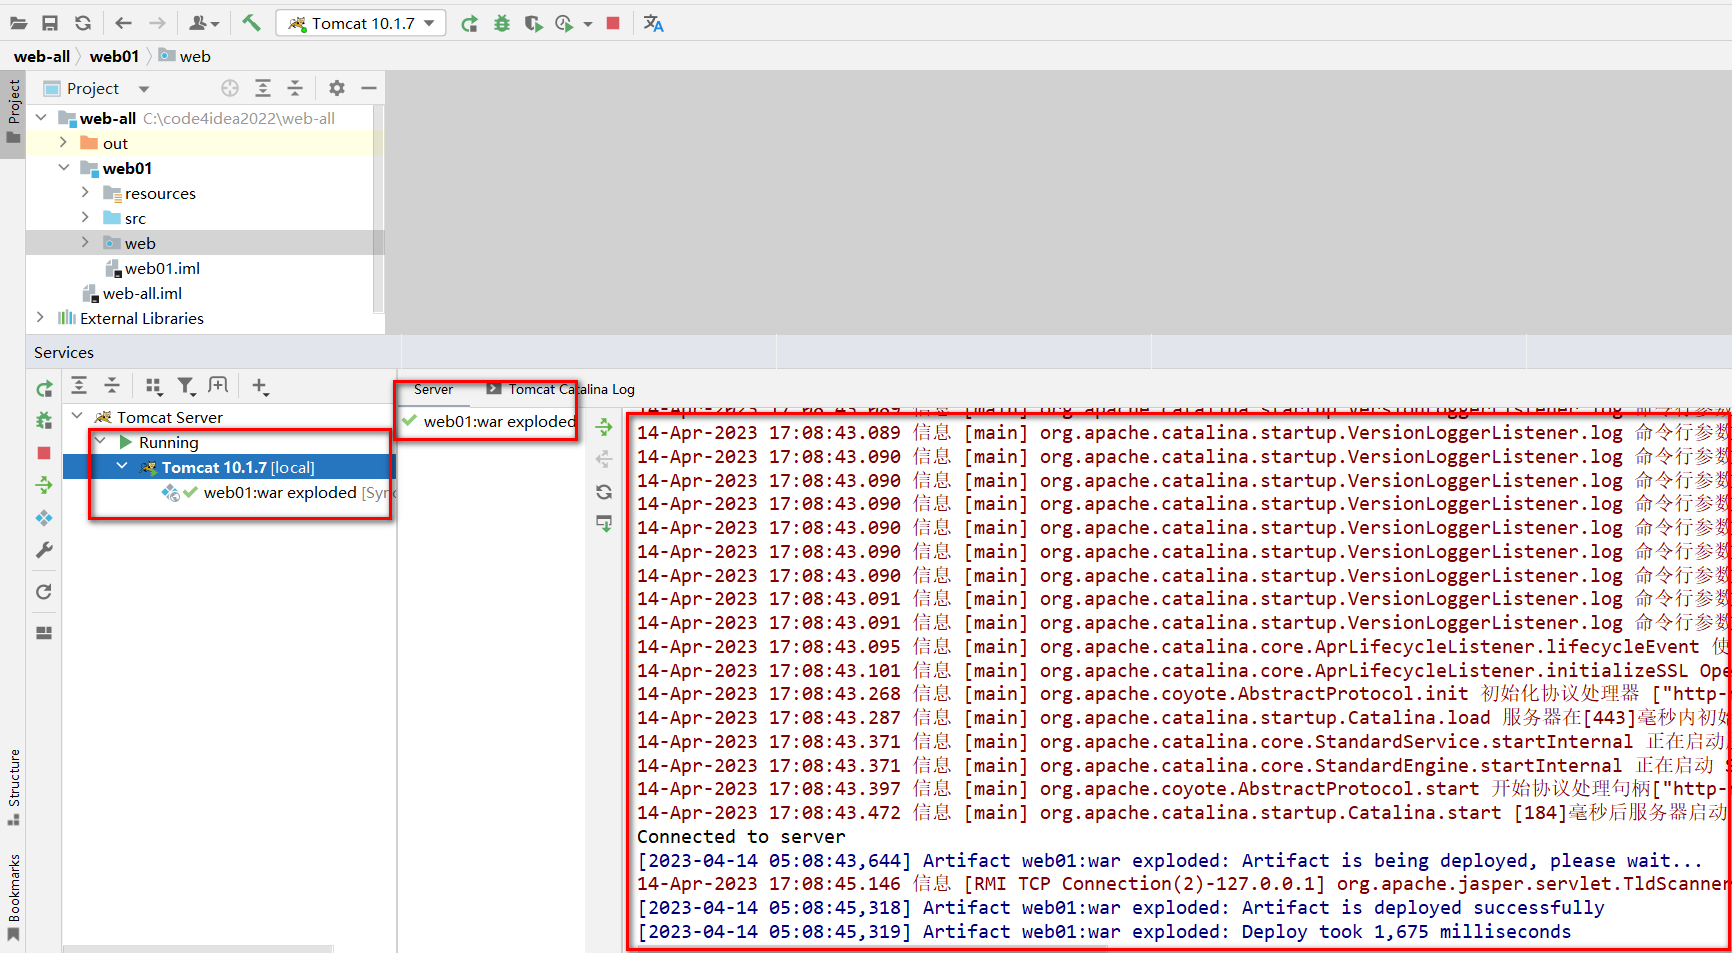Toggle the Structure tool window side button

[13, 786]
